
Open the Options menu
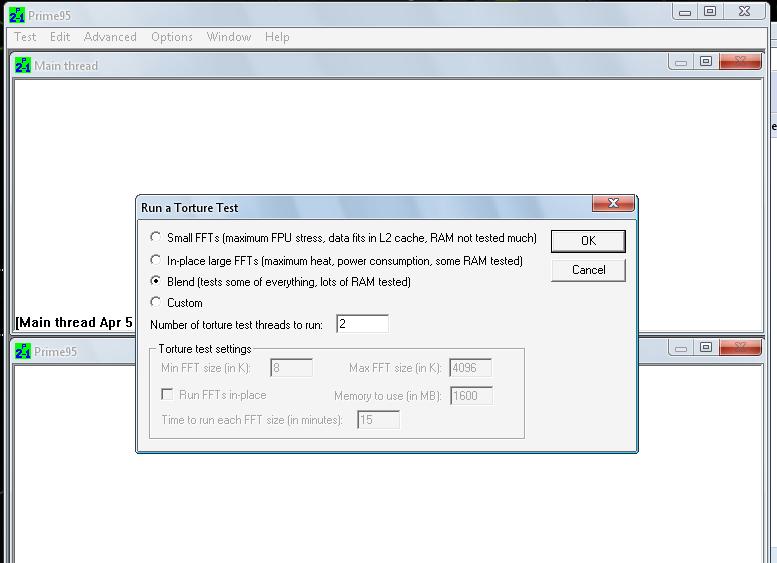coord(171,37)
